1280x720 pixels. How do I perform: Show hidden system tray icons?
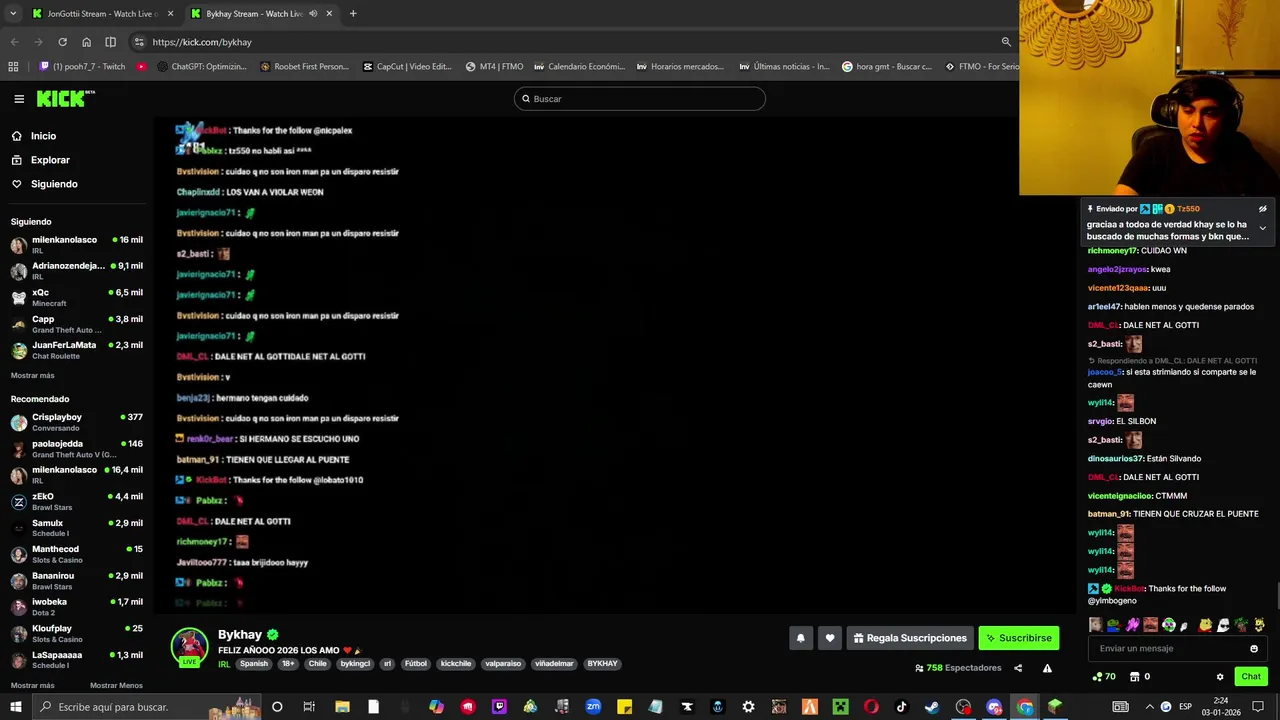(x=1148, y=707)
